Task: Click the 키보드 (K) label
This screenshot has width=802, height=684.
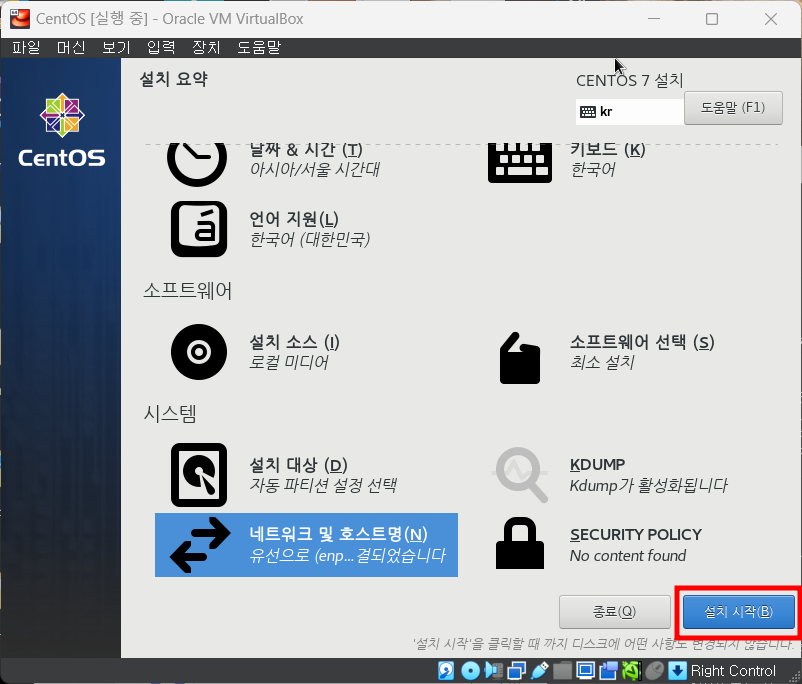Action: (608, 150)
